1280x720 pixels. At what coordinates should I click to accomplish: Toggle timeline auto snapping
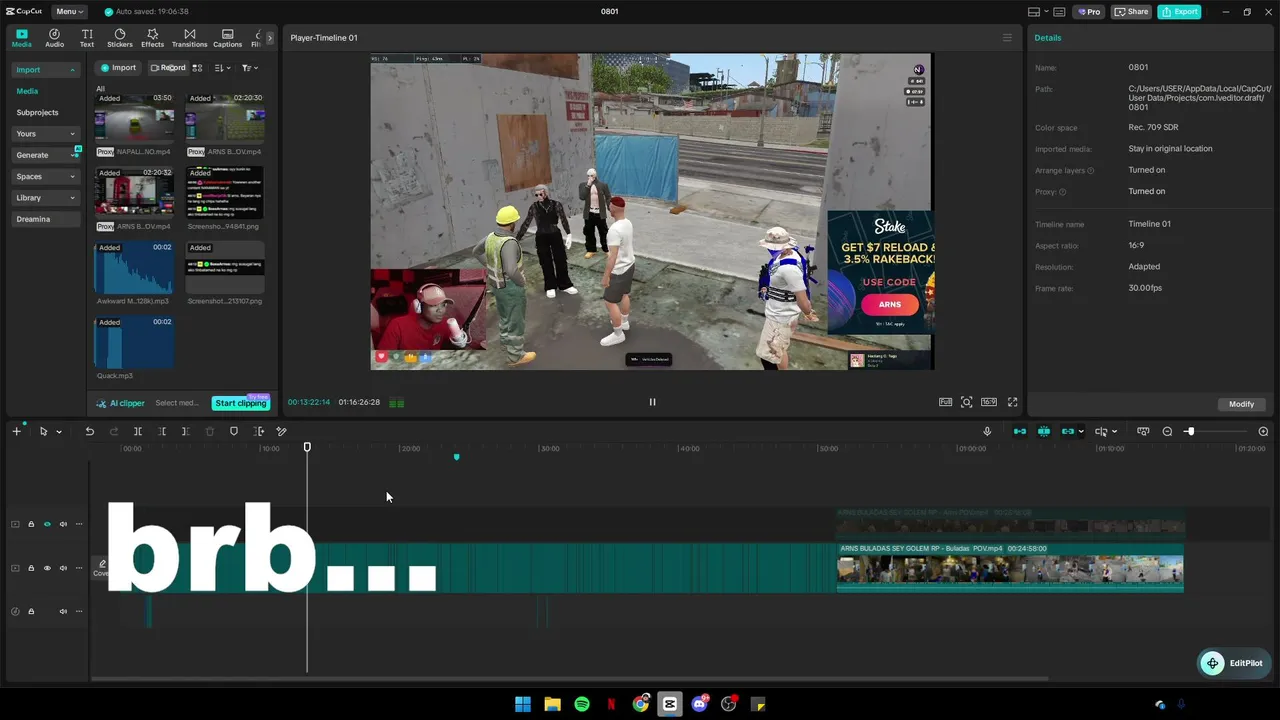pyautogui.click(x=1044, y=431)
